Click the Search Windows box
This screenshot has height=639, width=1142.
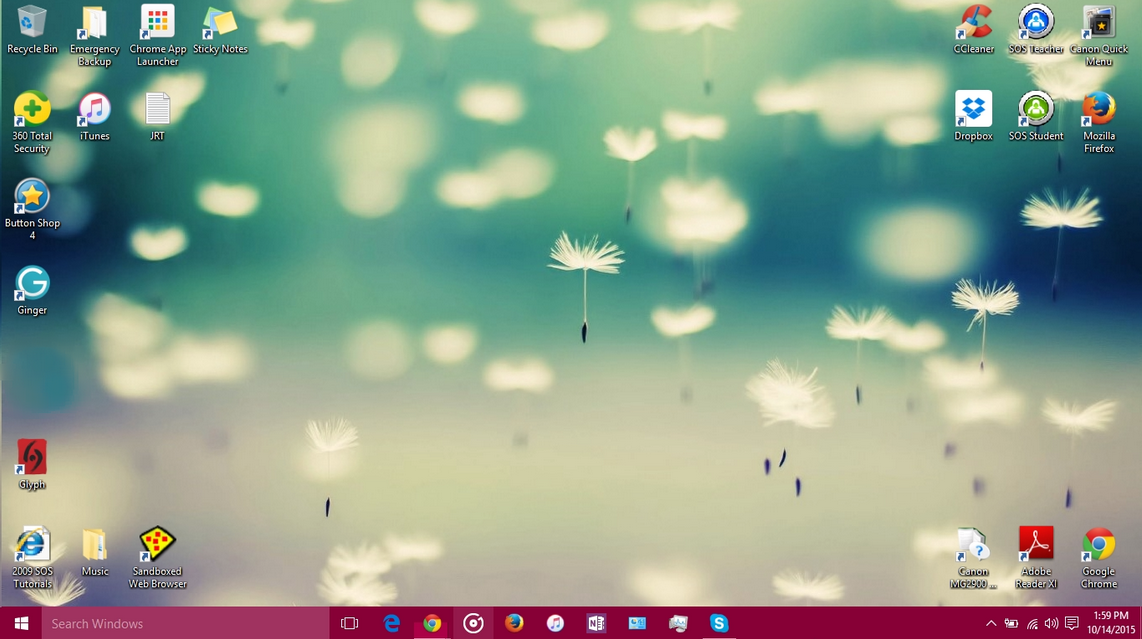click(185, 624)
